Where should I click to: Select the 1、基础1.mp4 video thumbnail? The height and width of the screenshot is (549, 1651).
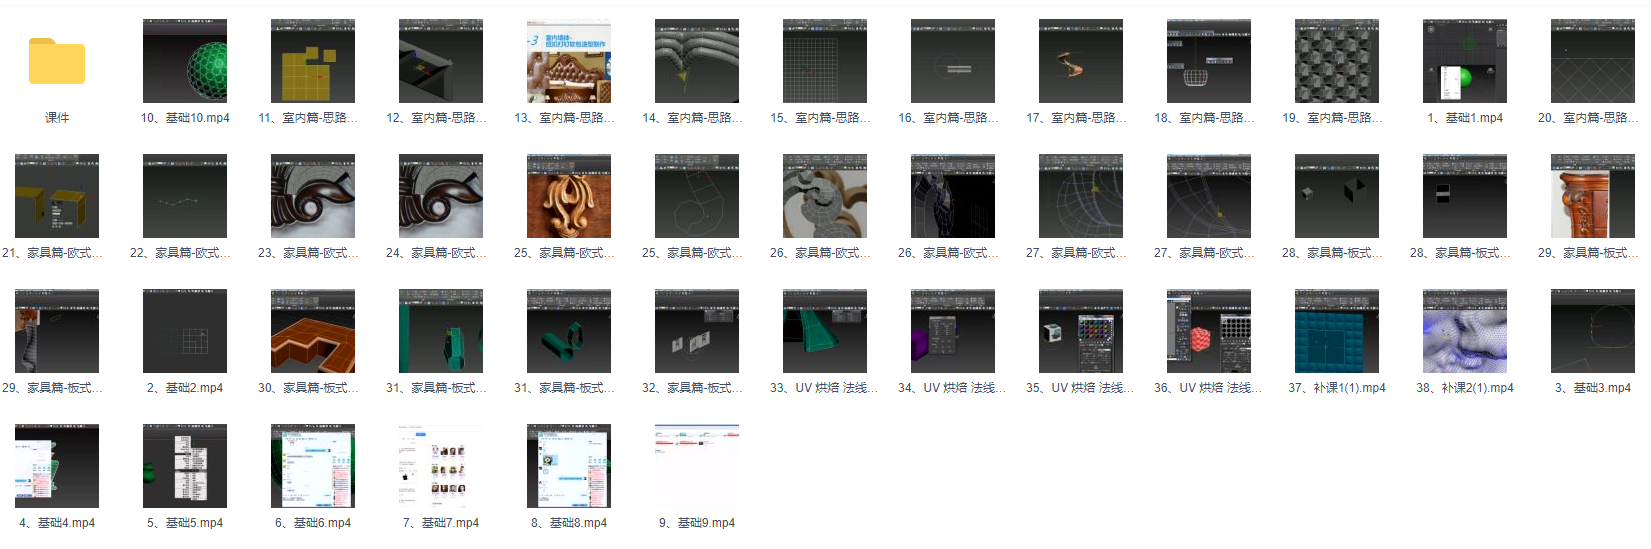(x=1465, y=61)
